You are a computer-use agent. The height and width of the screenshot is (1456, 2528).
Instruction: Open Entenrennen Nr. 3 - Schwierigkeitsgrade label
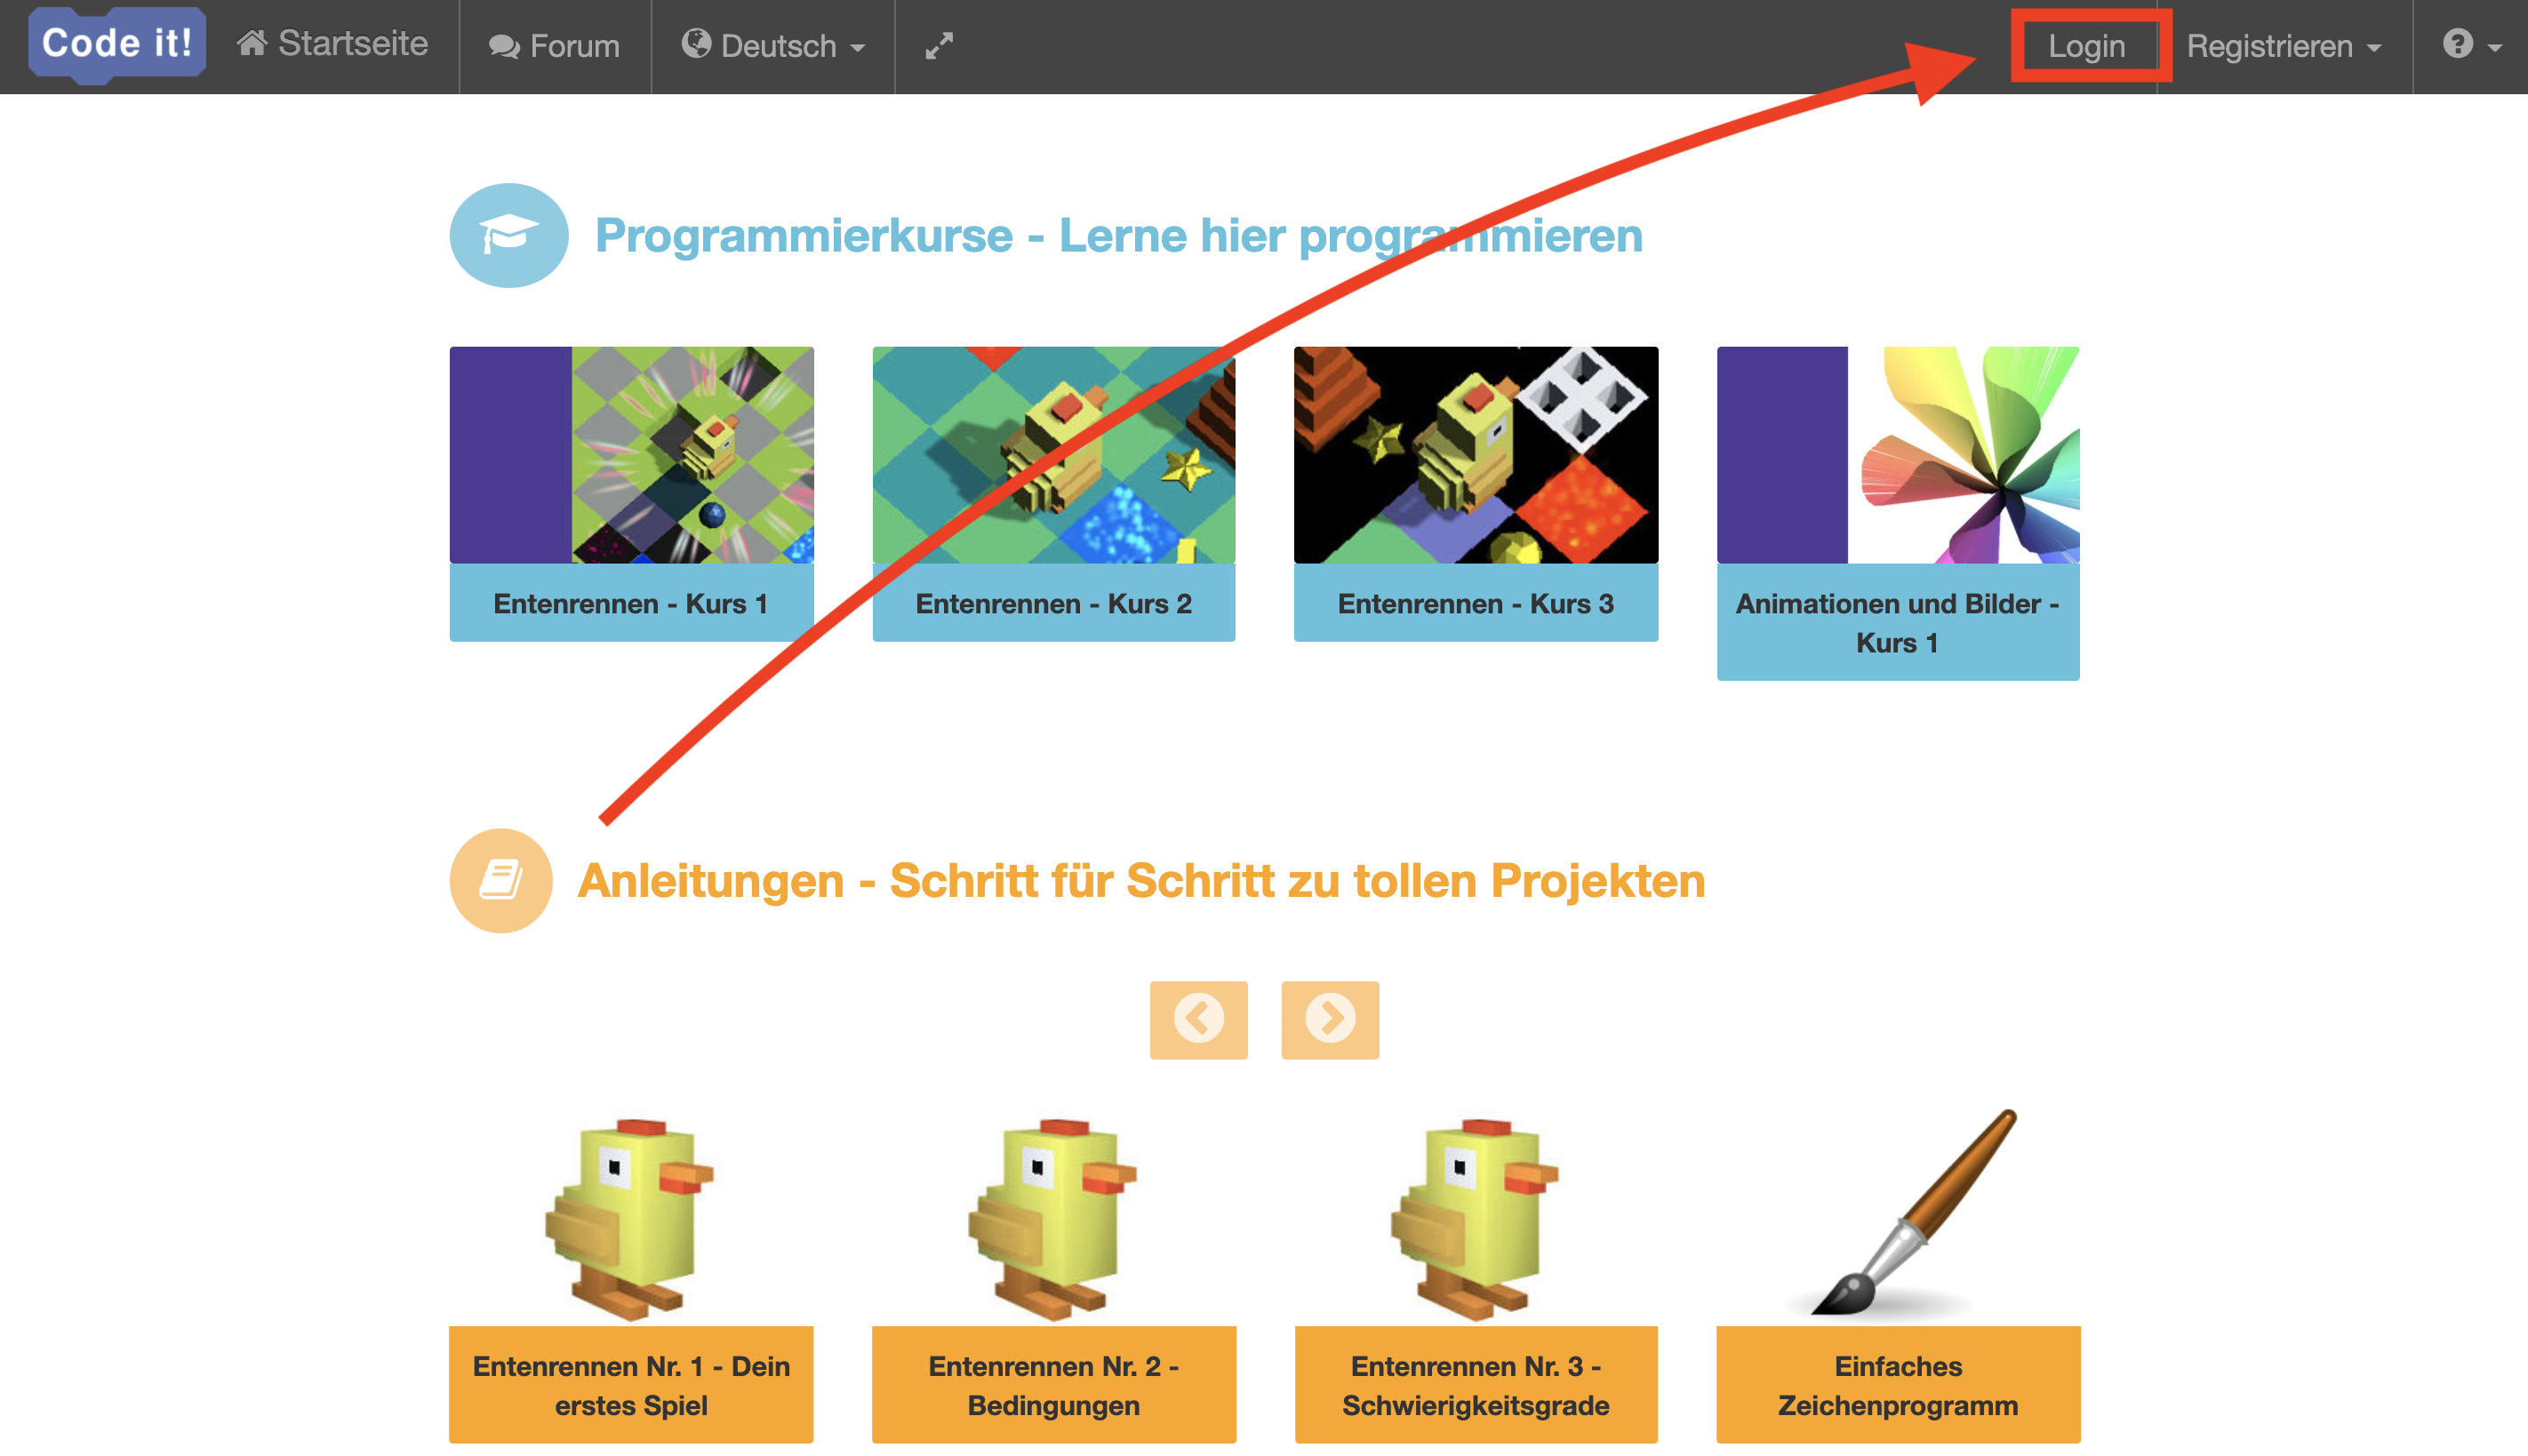[x=1475, y=1385]
